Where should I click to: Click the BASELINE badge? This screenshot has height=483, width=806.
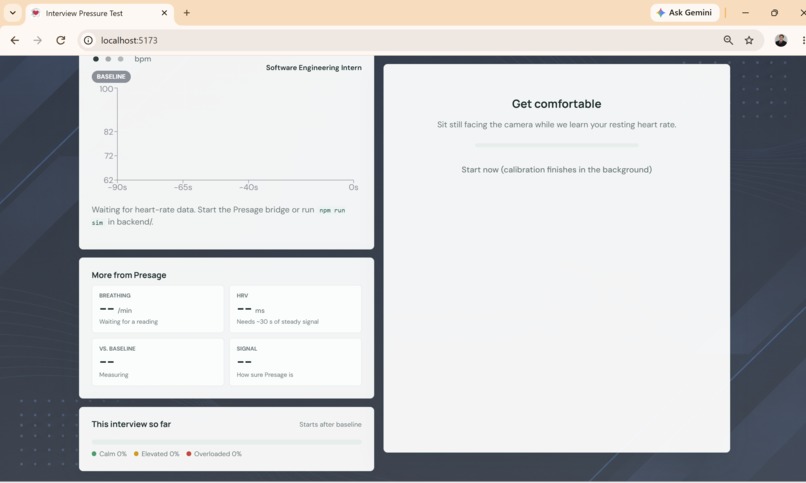[x=111, y=77]
